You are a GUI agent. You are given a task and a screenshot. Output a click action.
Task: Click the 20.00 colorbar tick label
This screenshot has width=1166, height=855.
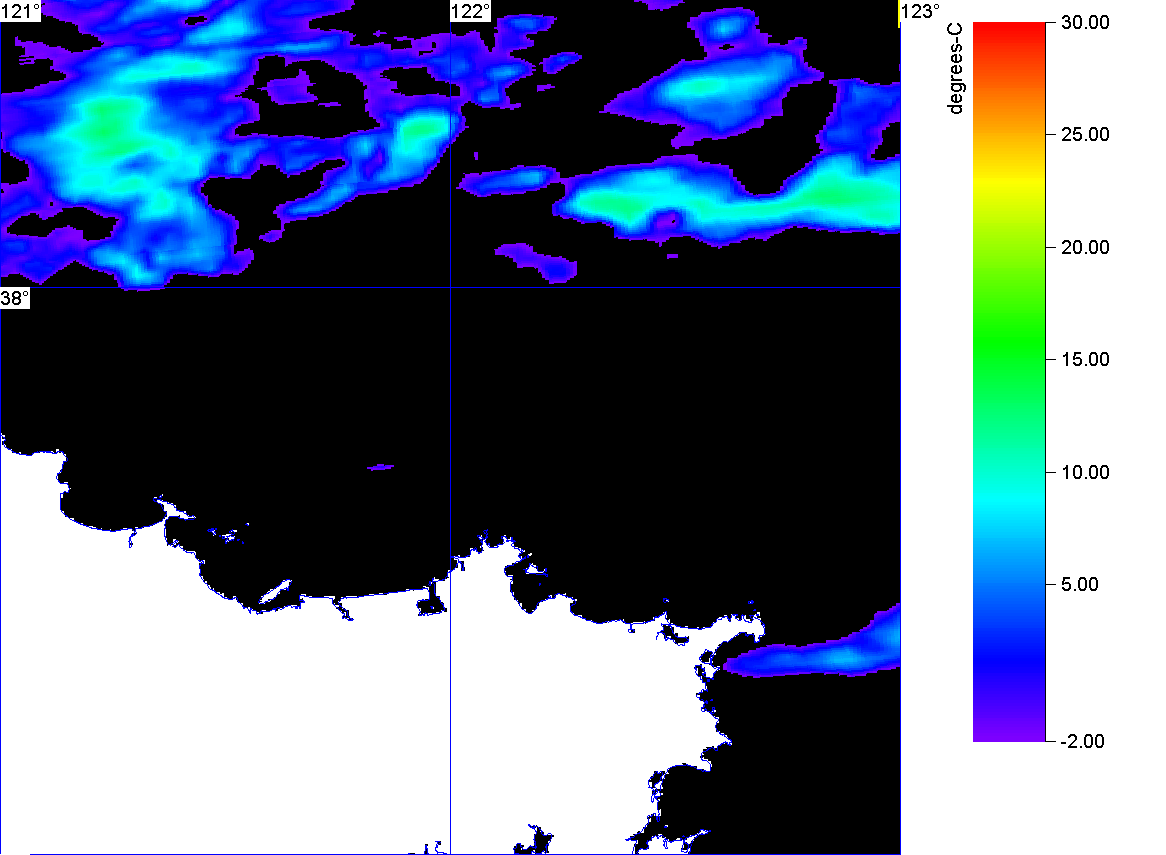tap(1085, 248)
